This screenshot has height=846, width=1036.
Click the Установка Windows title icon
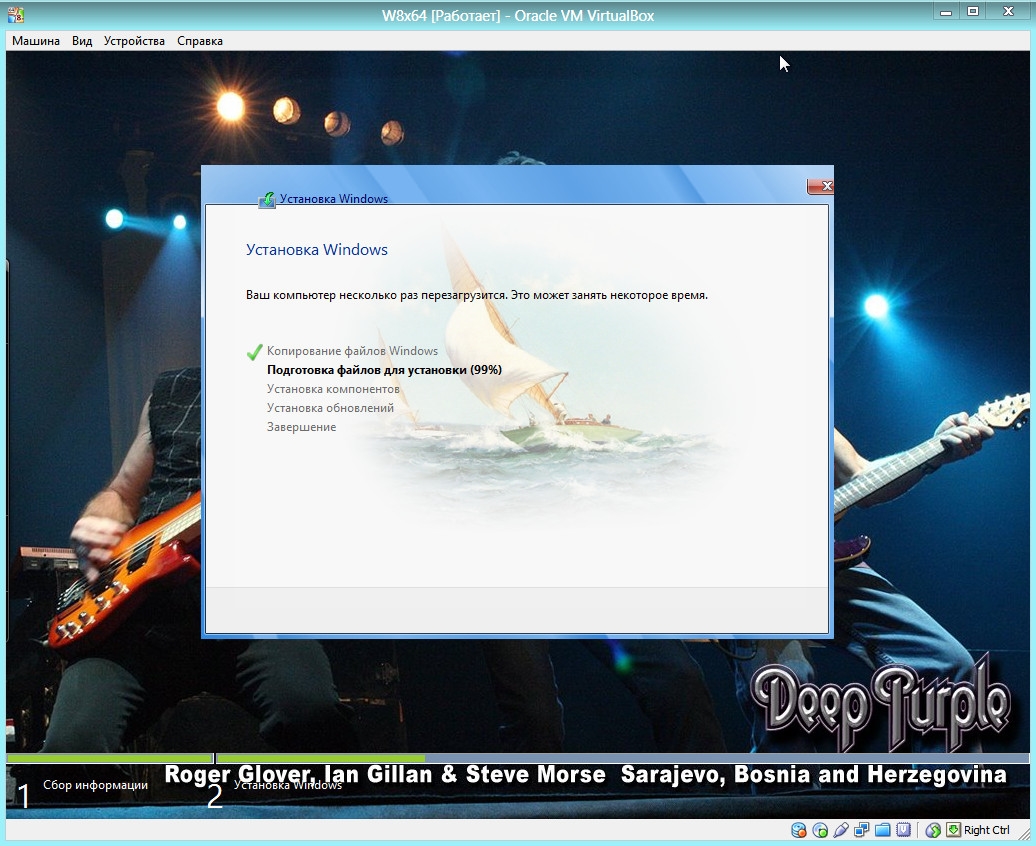(267, 199)
